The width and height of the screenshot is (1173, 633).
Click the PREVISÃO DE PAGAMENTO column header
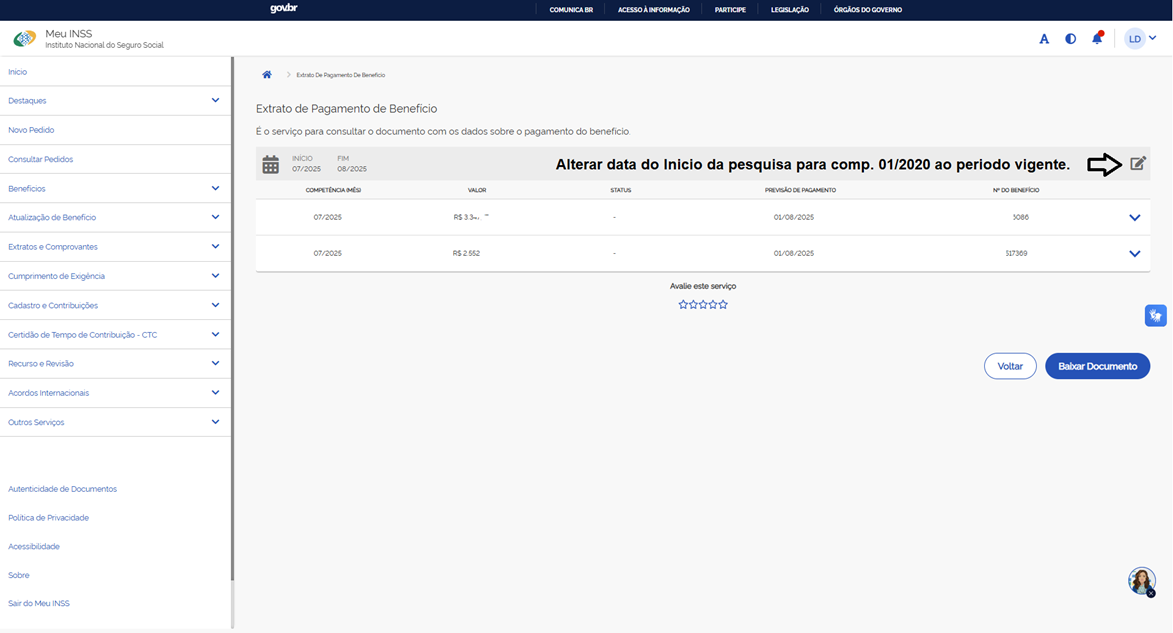800,190
